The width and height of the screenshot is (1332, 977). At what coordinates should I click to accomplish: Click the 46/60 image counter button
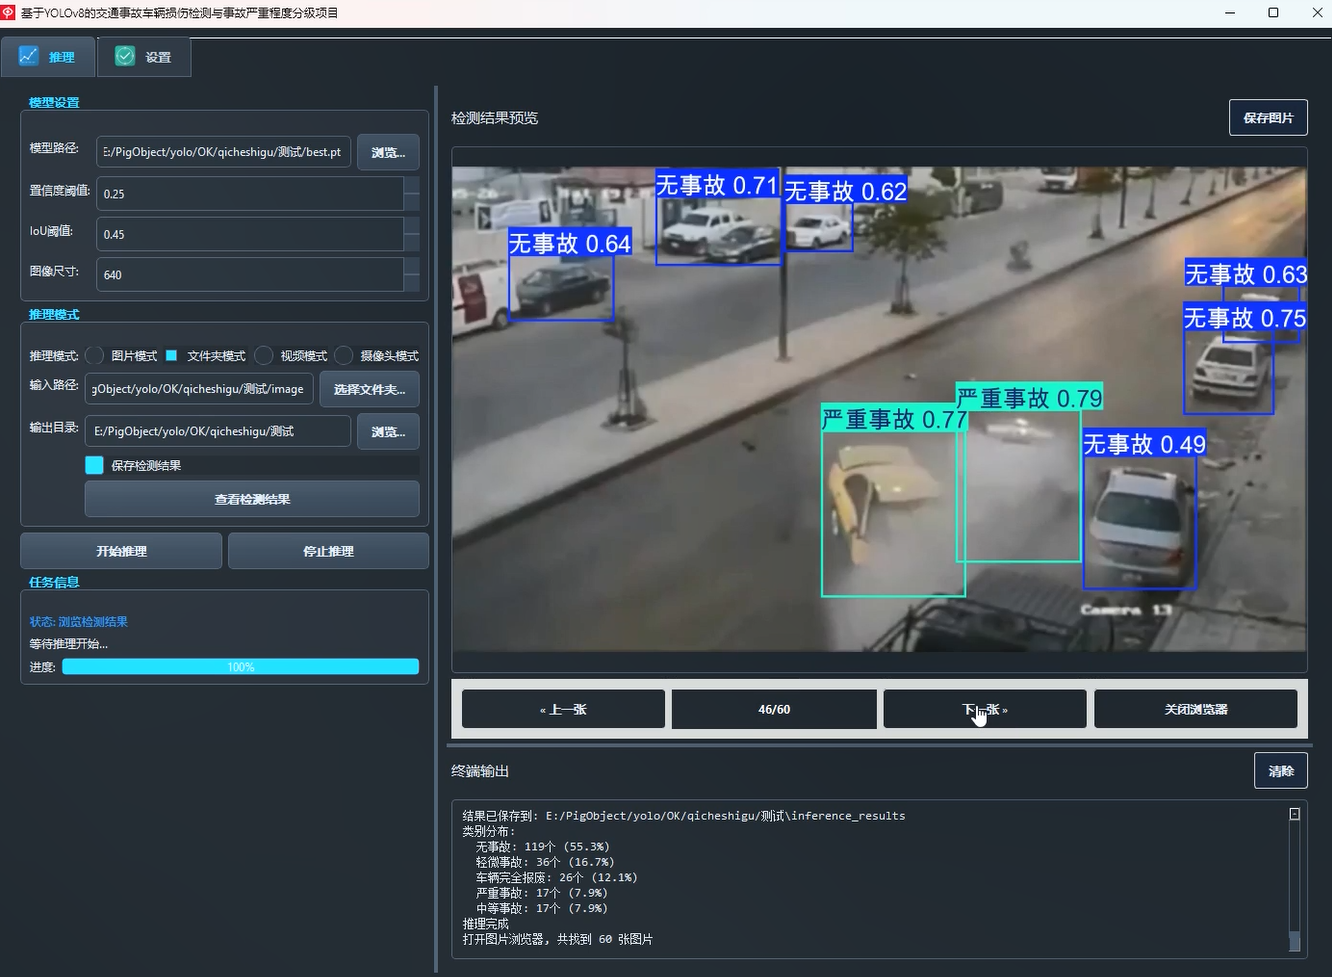click(774, 709)
